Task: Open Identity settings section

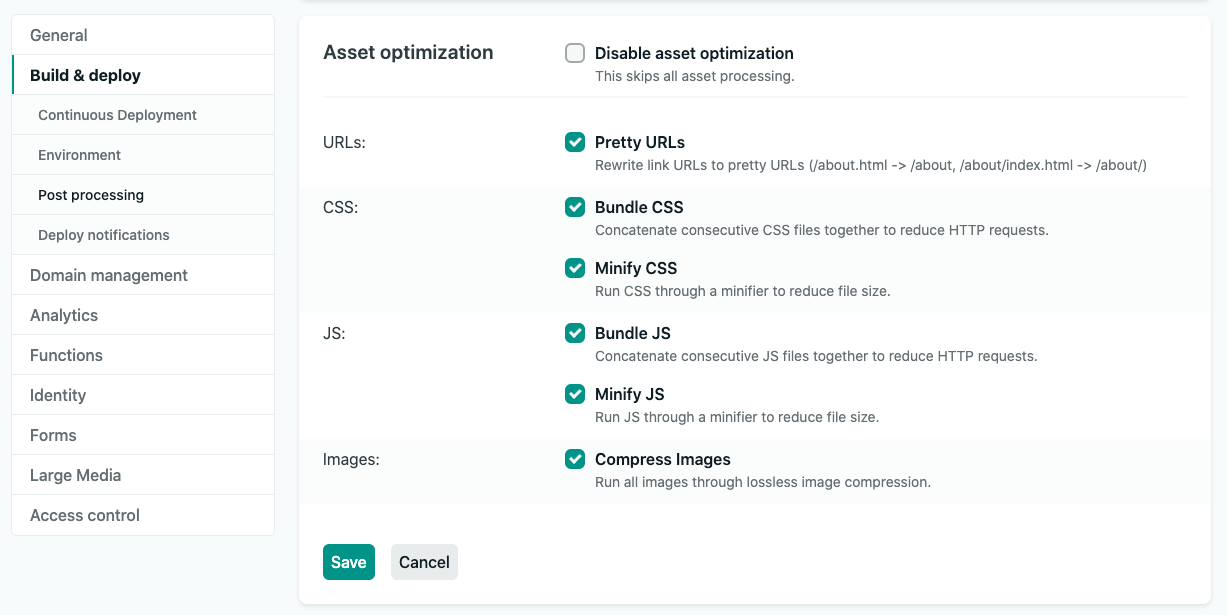Action: [x=143, y=395]
